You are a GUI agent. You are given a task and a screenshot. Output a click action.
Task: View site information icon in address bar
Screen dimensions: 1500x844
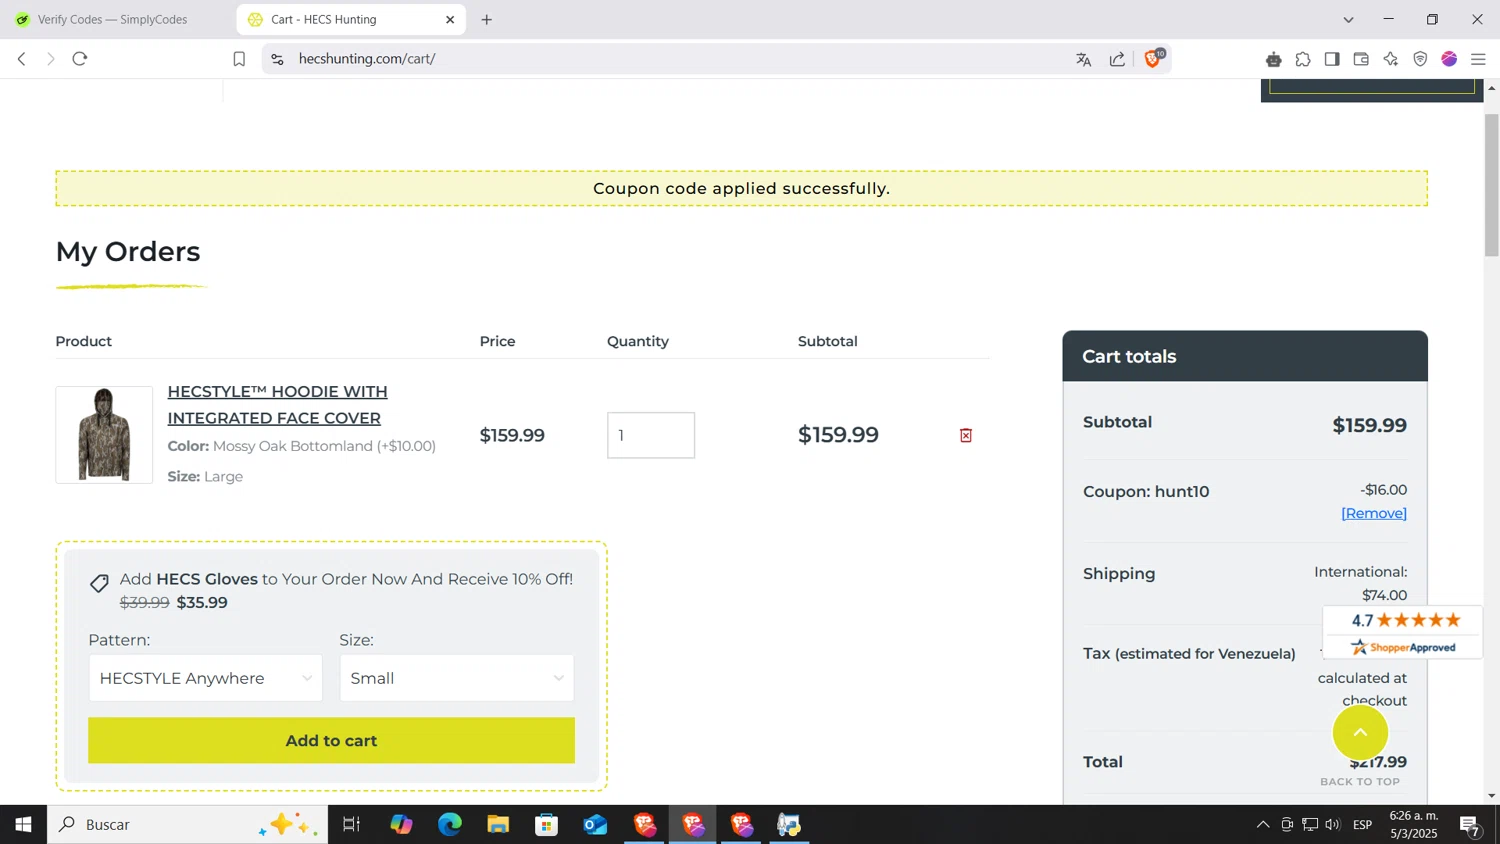(278, 59)
